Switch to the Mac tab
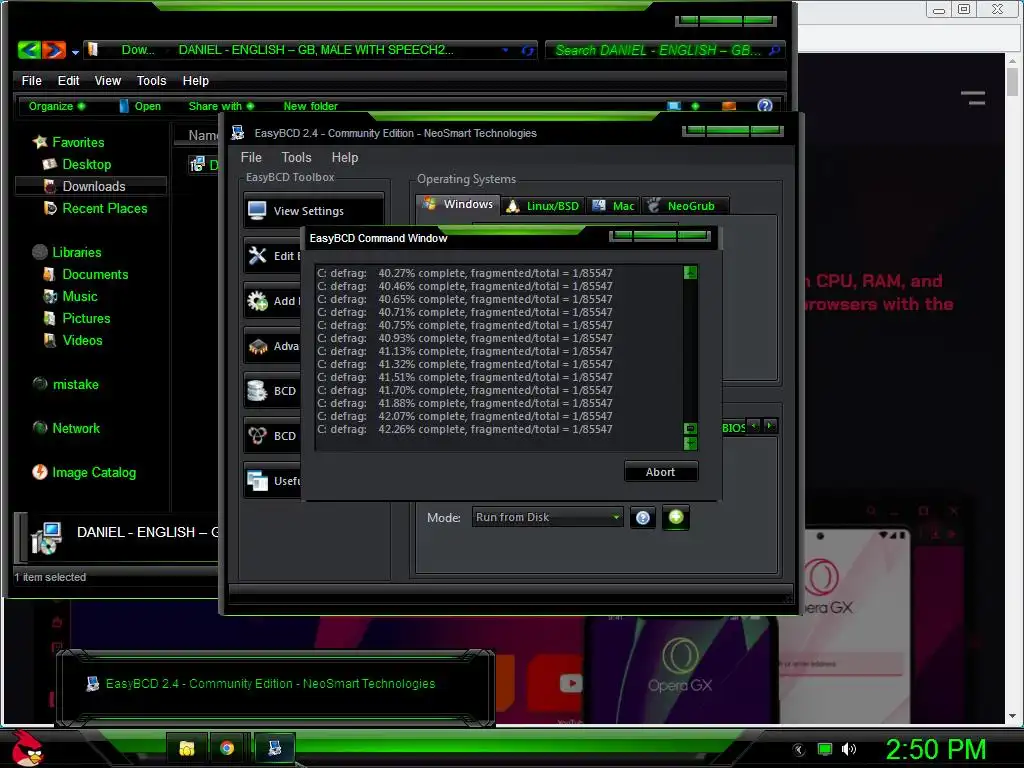1024x768 pixels. click(x=613, y=206)
